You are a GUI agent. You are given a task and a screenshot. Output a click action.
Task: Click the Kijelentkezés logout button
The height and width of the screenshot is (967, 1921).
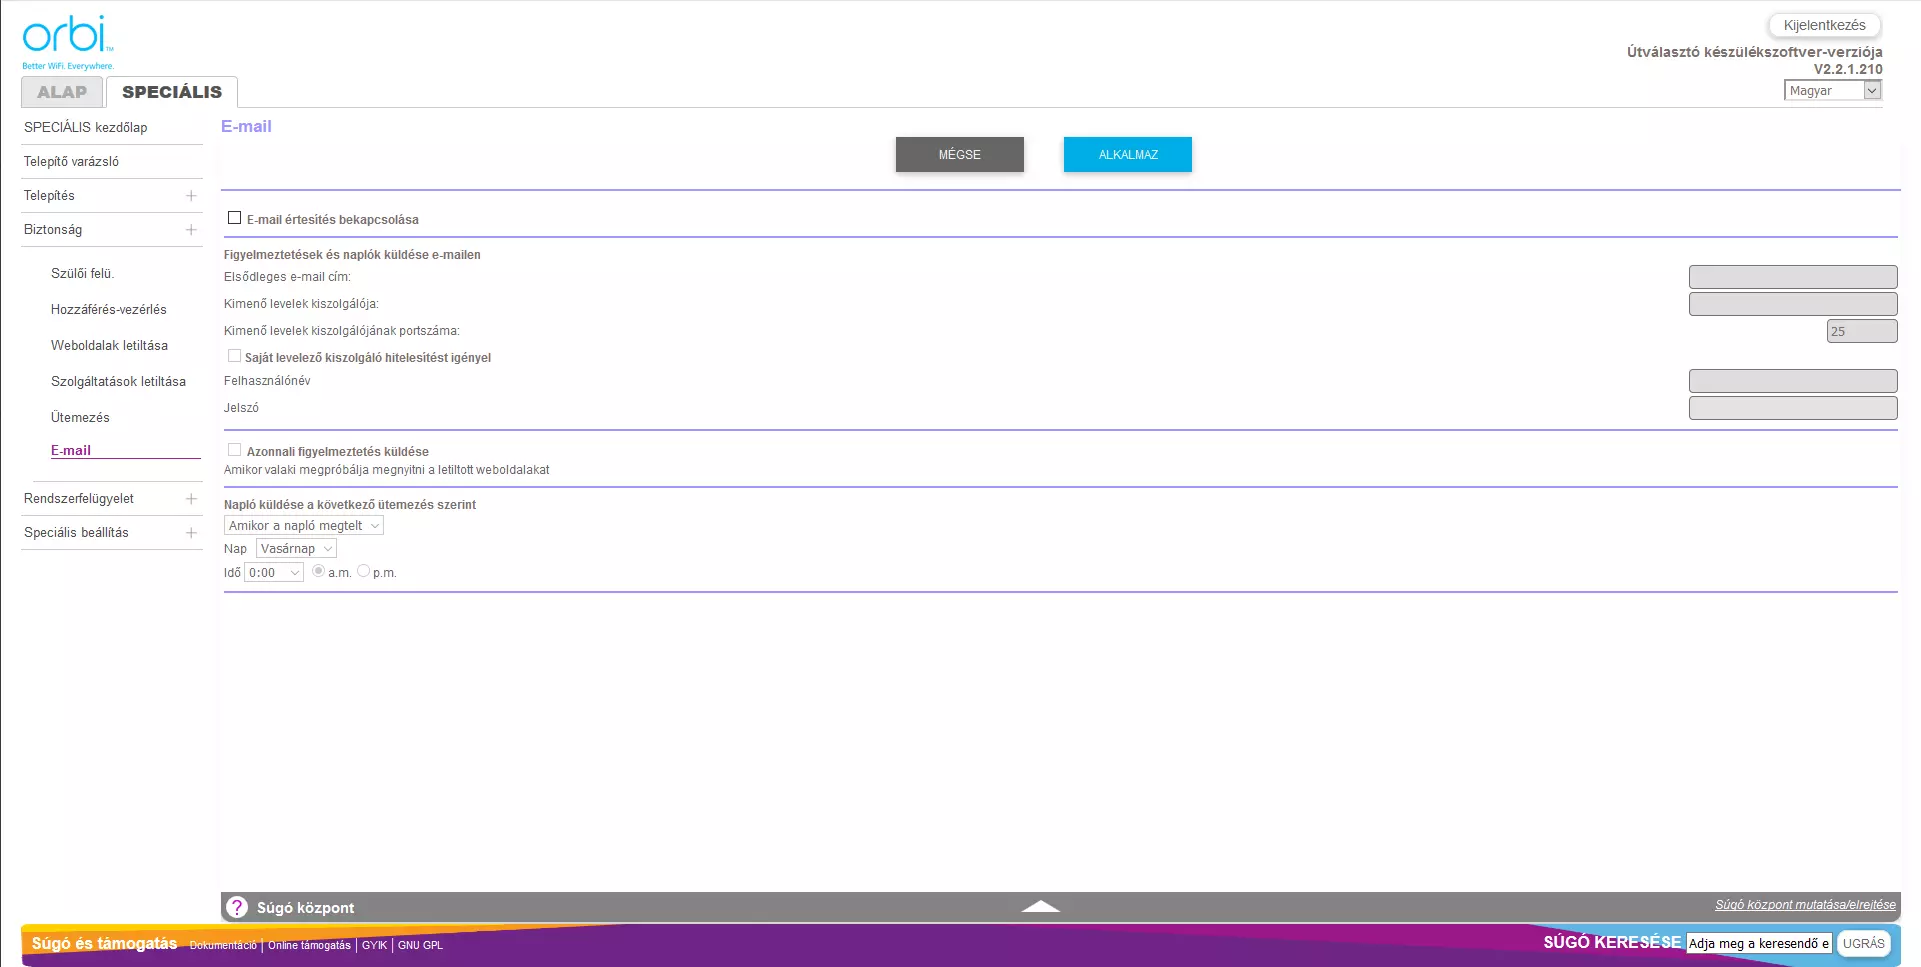coord(1824,26)
